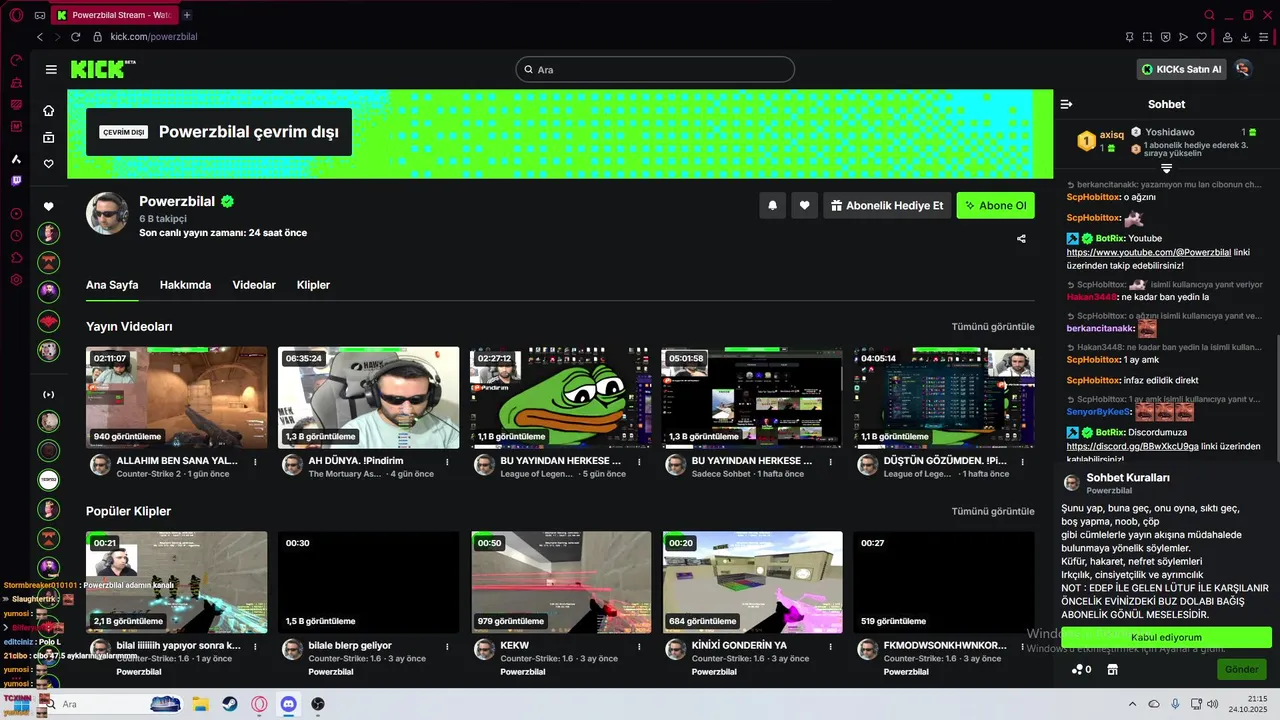Screen dimensions: 1280x720
Task: Expand recommended channels in sidebar
Action: pos(48,394)
